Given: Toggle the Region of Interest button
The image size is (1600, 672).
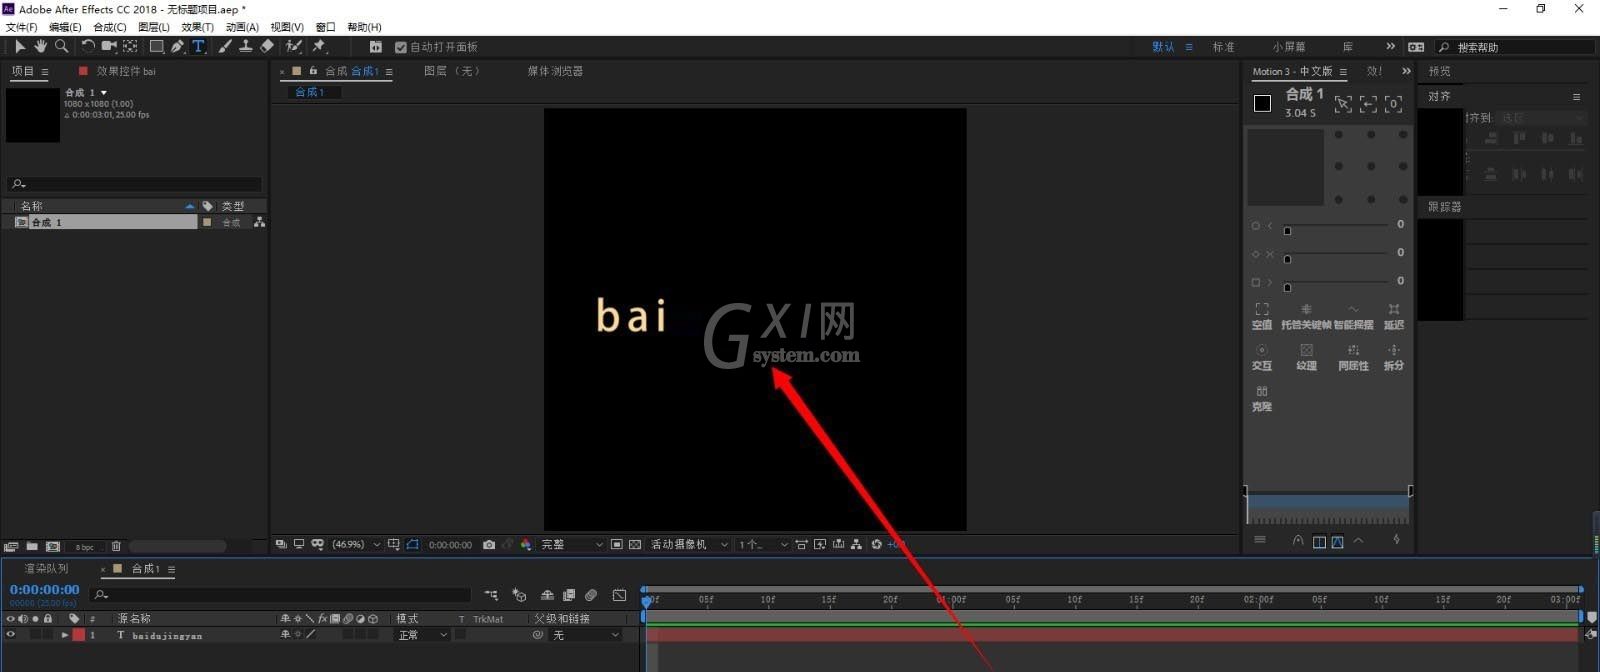Looking at the screenshot, I should click(x=617, y=545).
